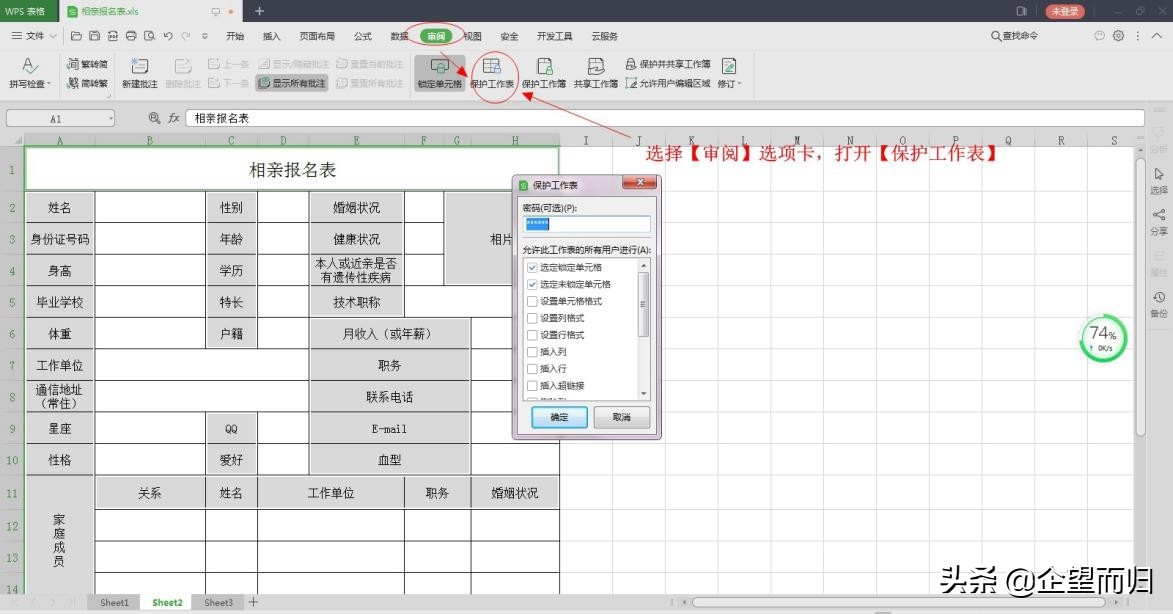This screenshot has height=614, width=1173.
Task: Confirm the dialog with 确定 button
Action: click(560, 417)
